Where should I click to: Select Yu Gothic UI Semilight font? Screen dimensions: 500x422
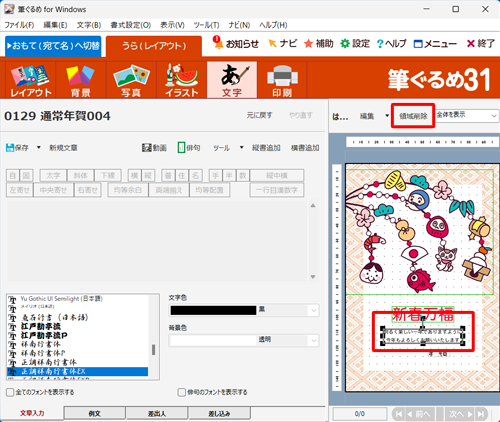[x=62, y=299]
